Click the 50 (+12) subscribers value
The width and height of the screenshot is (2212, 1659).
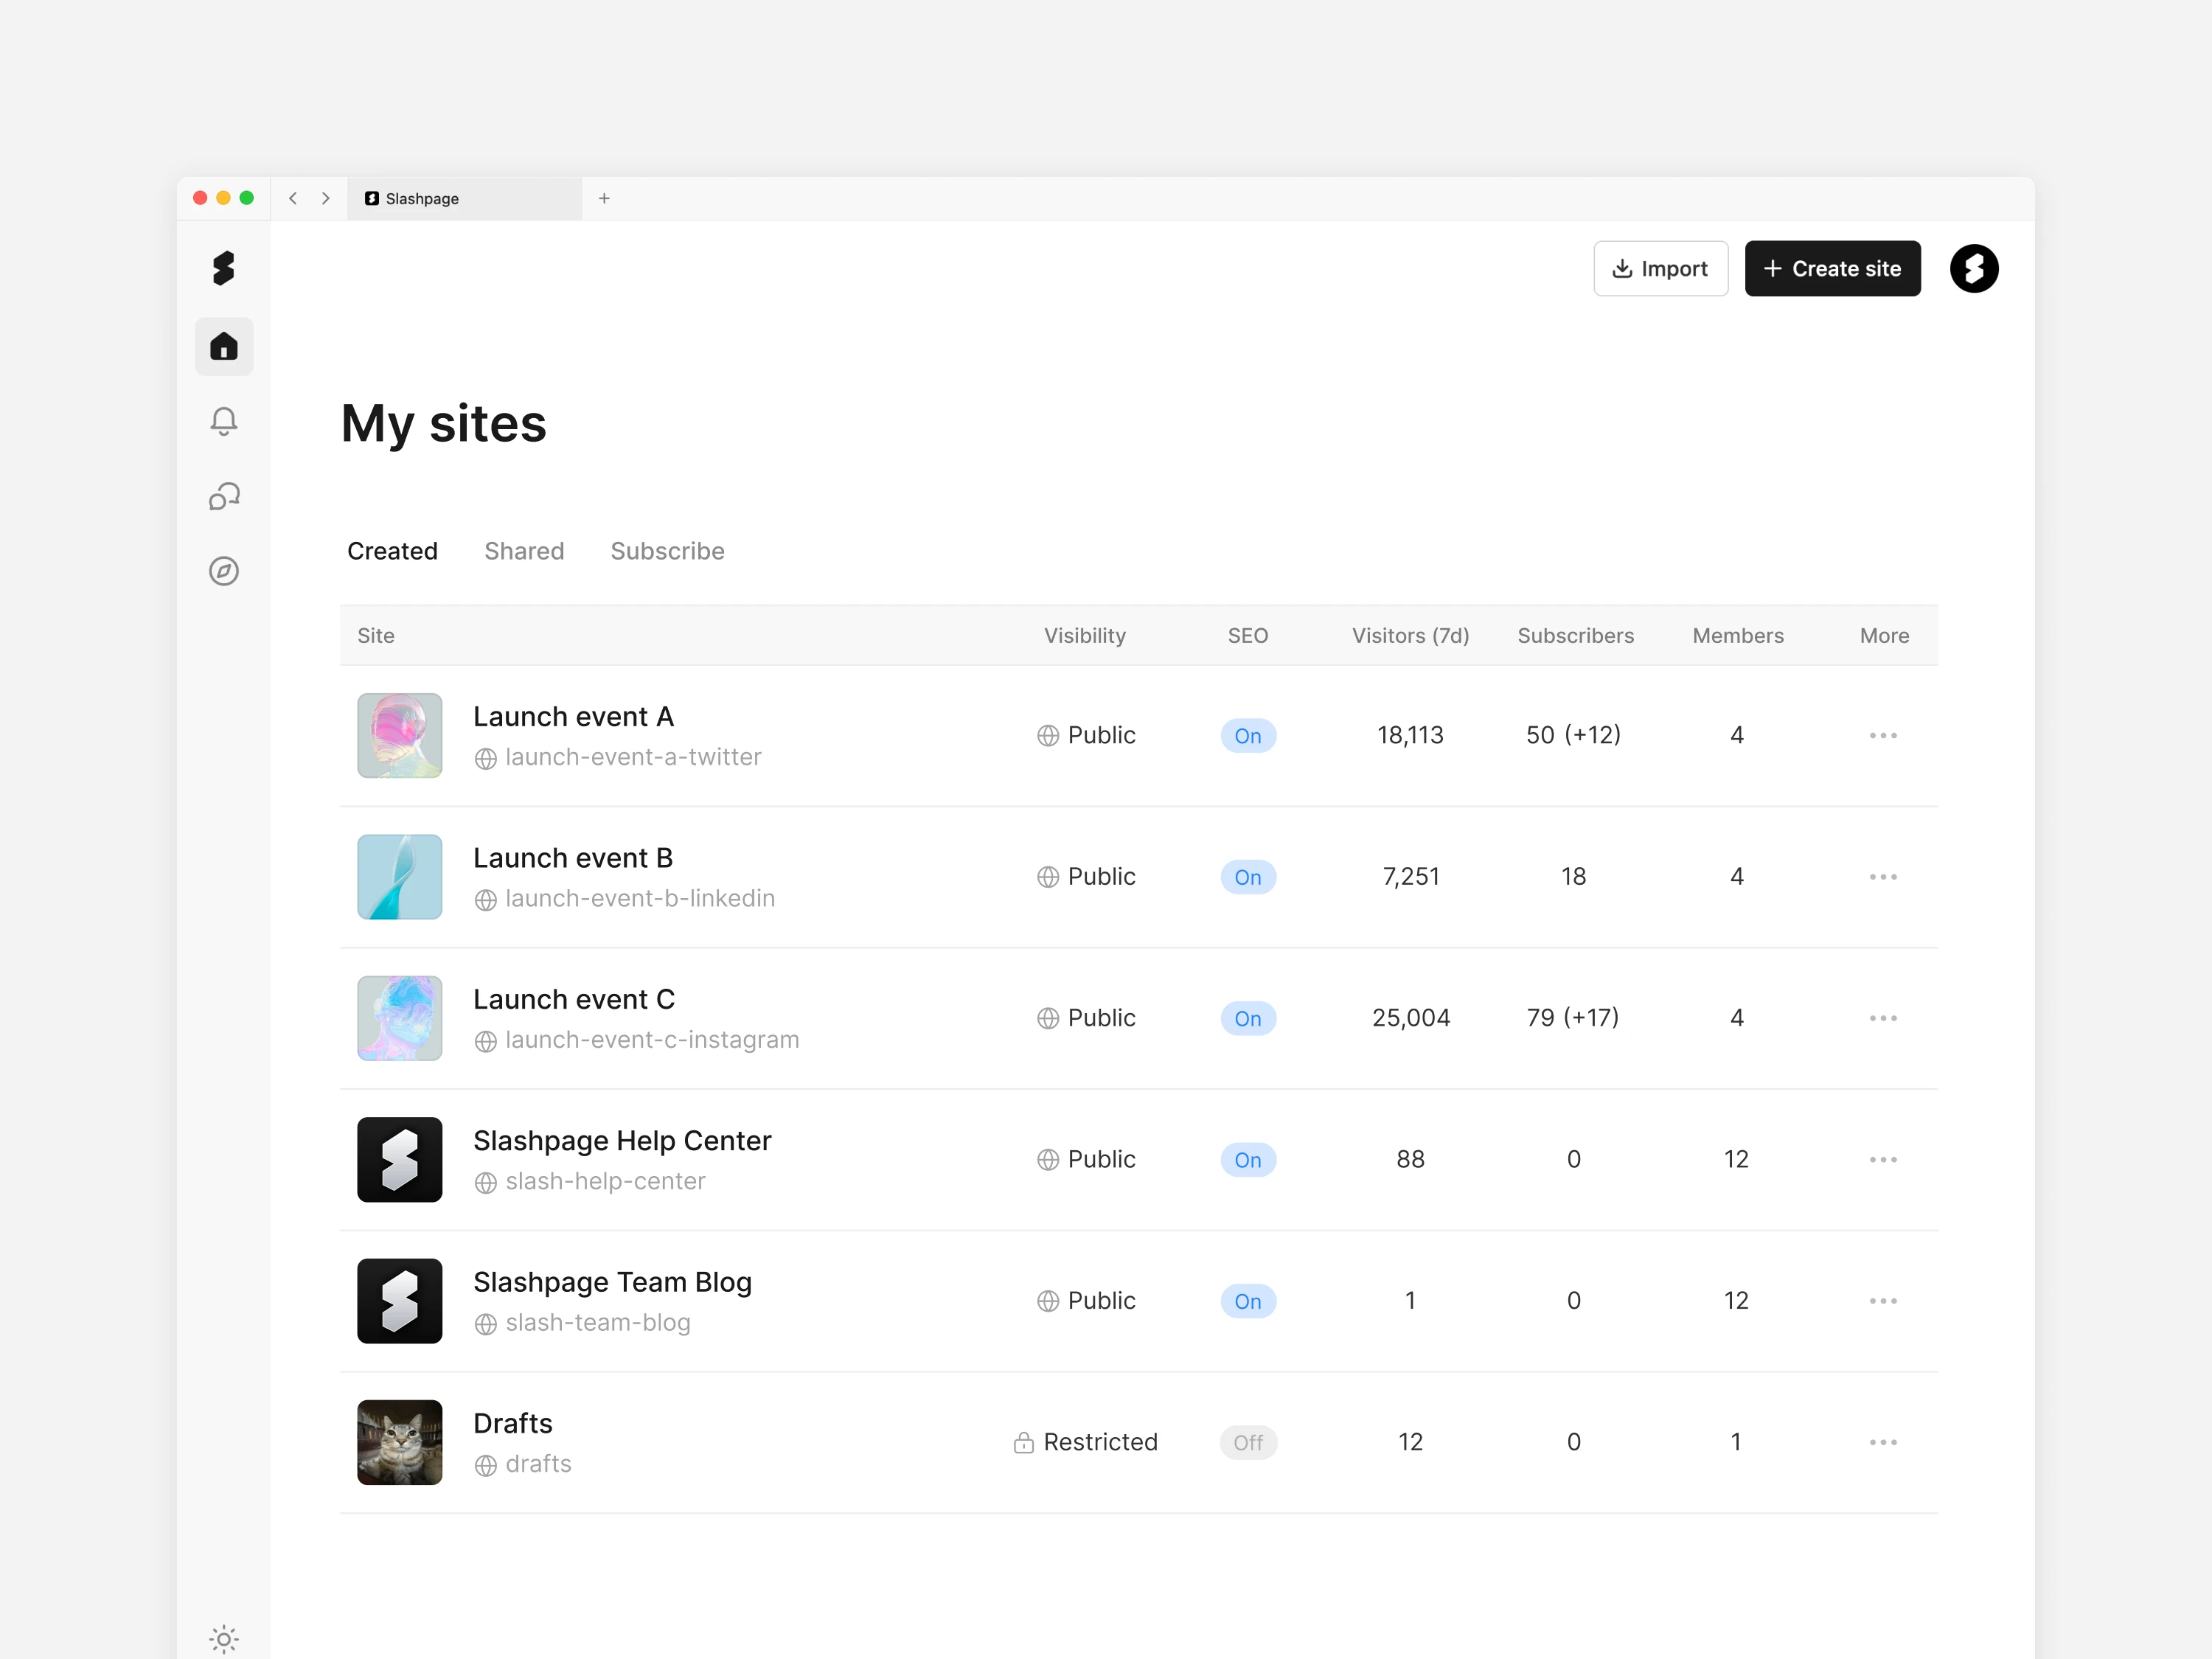1573,735
